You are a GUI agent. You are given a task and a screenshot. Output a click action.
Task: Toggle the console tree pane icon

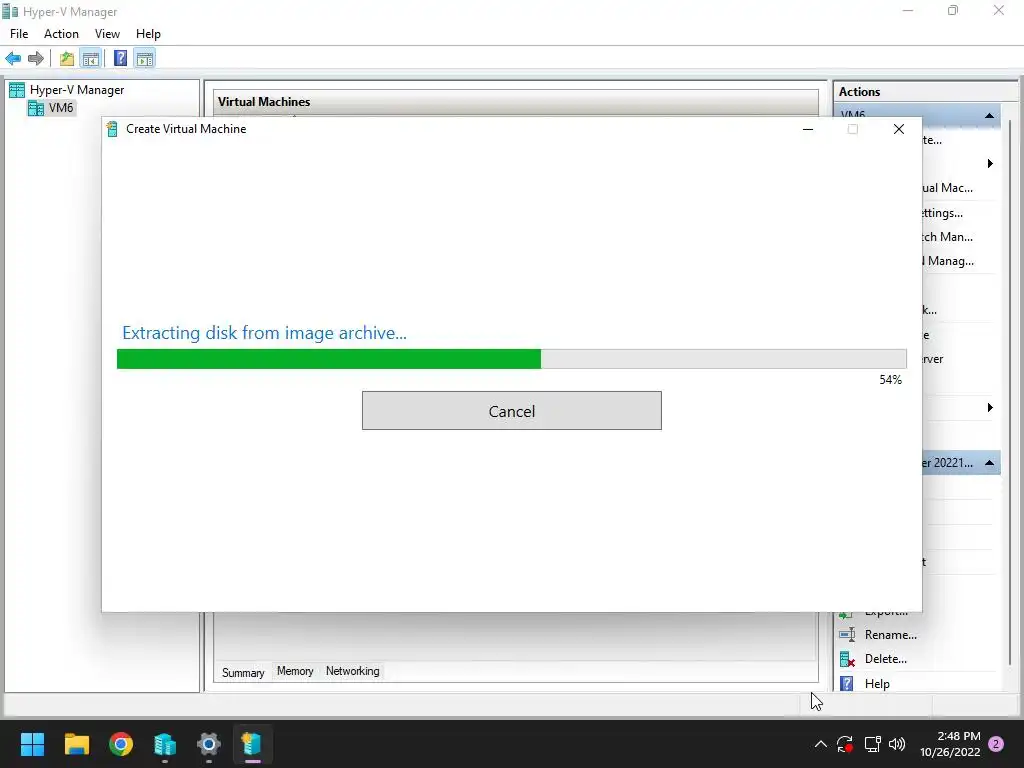click(91, 59)
